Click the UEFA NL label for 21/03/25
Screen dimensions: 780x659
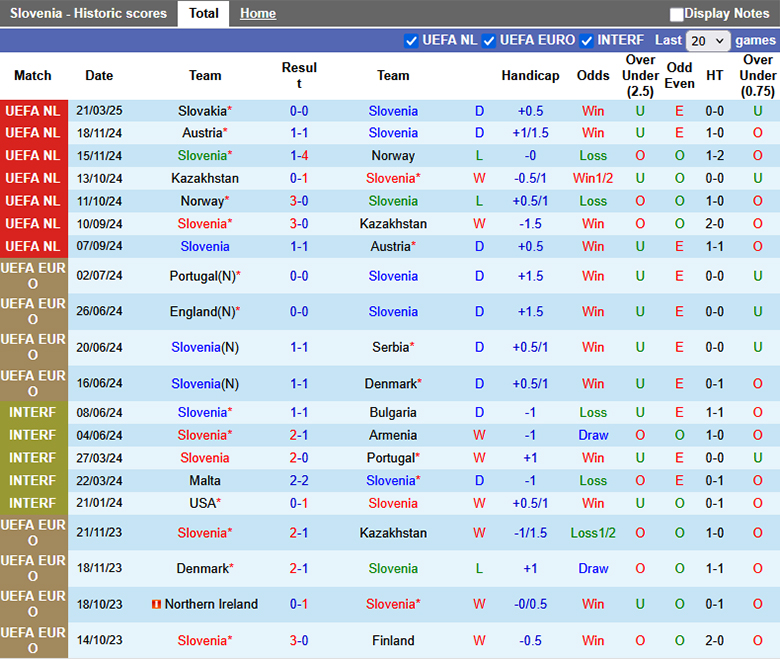tap(33, 111)
